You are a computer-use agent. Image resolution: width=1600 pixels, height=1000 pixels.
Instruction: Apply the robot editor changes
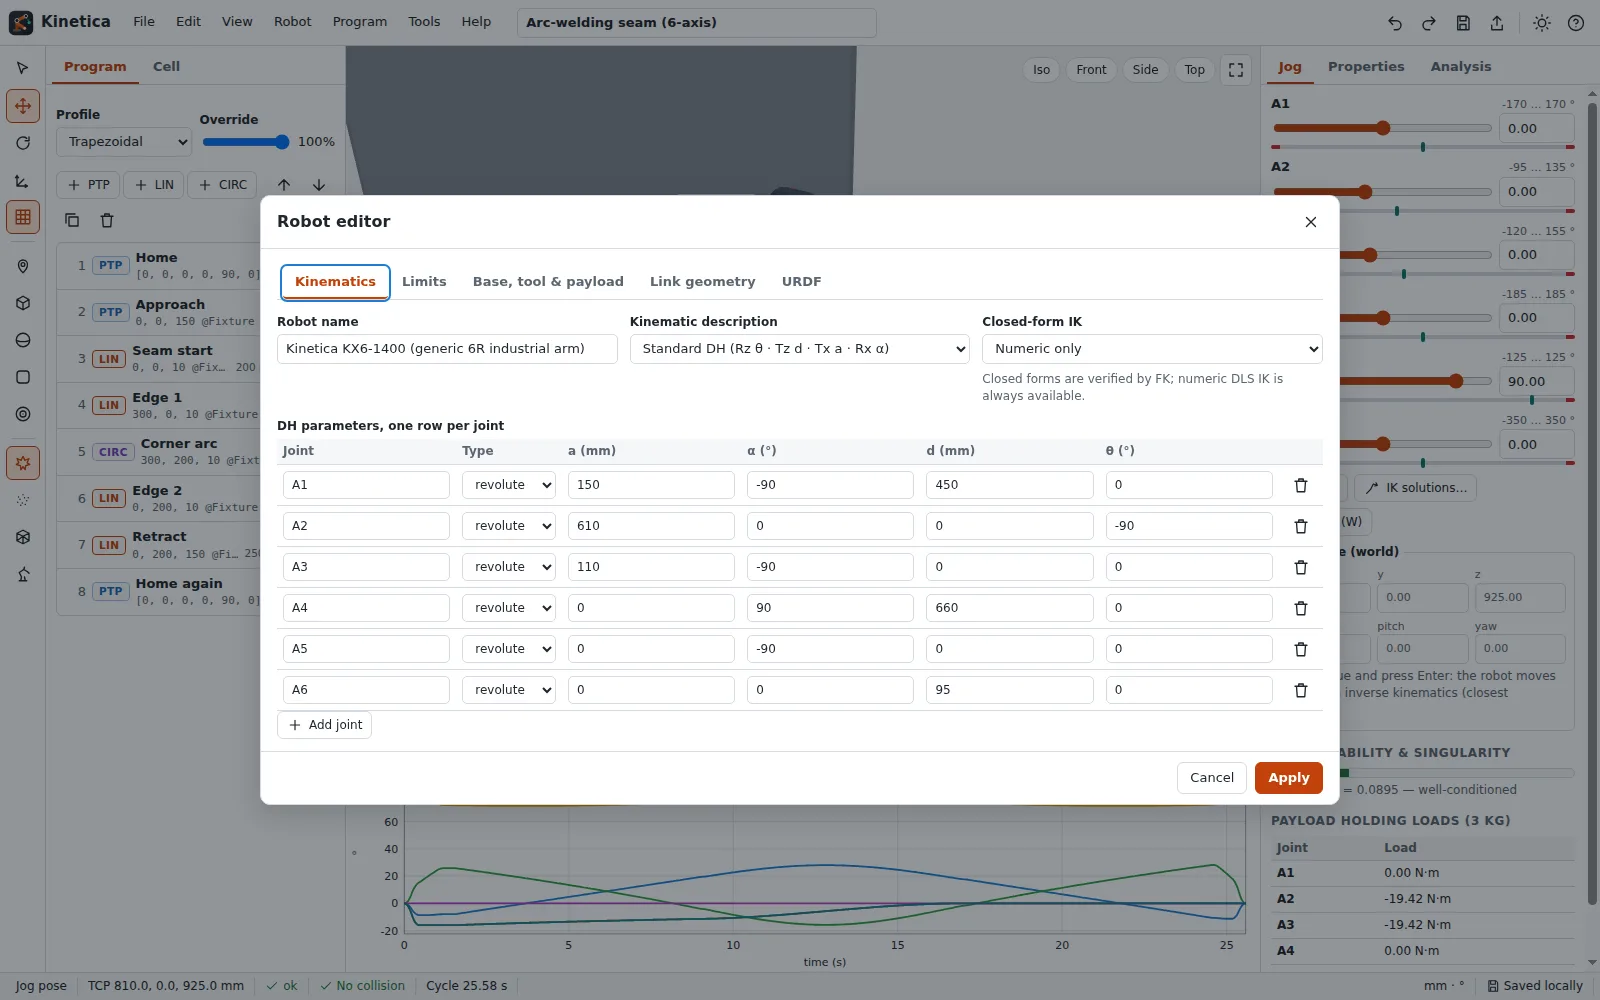coord(1288,778)
